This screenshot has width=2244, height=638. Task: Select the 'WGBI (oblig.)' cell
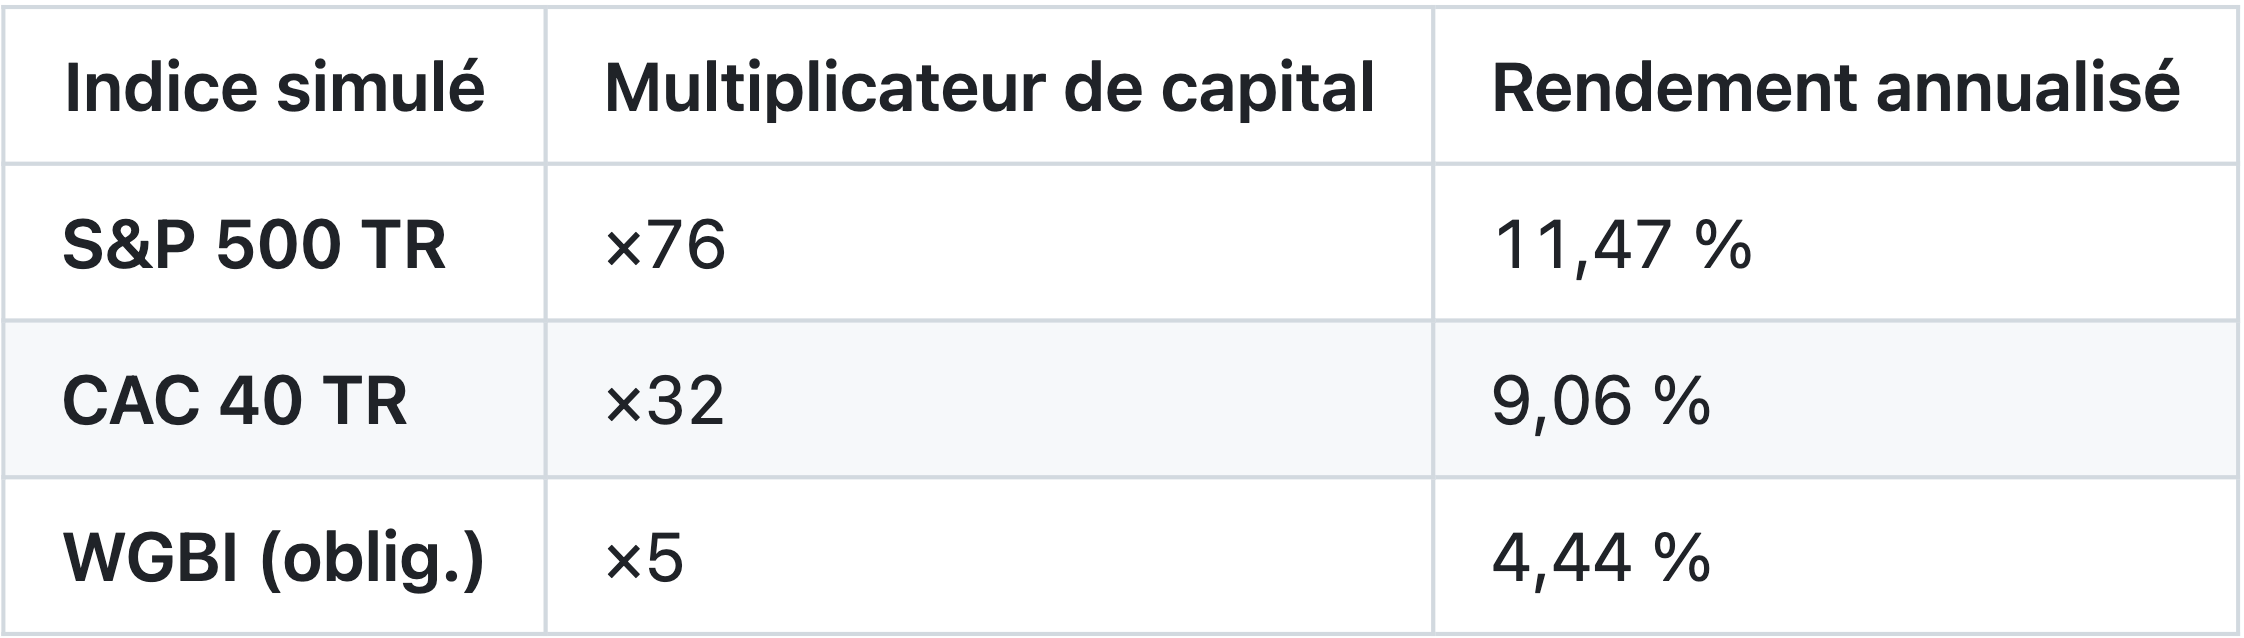(274, 556)
